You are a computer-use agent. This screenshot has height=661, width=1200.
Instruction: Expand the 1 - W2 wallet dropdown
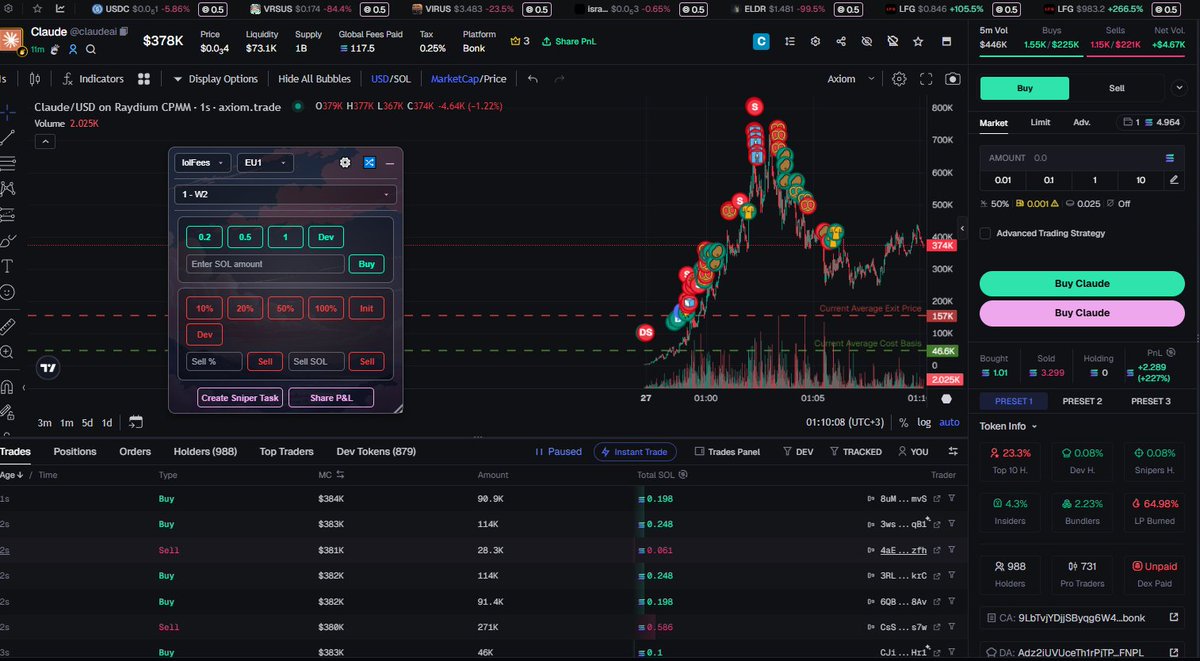point(285,194)
